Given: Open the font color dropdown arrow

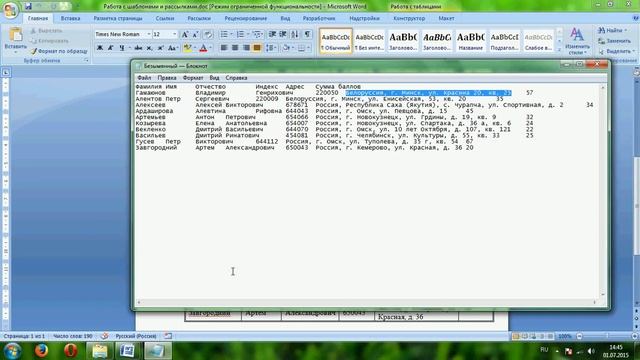Looking at the screenshot, I should [x=210, y=48].
